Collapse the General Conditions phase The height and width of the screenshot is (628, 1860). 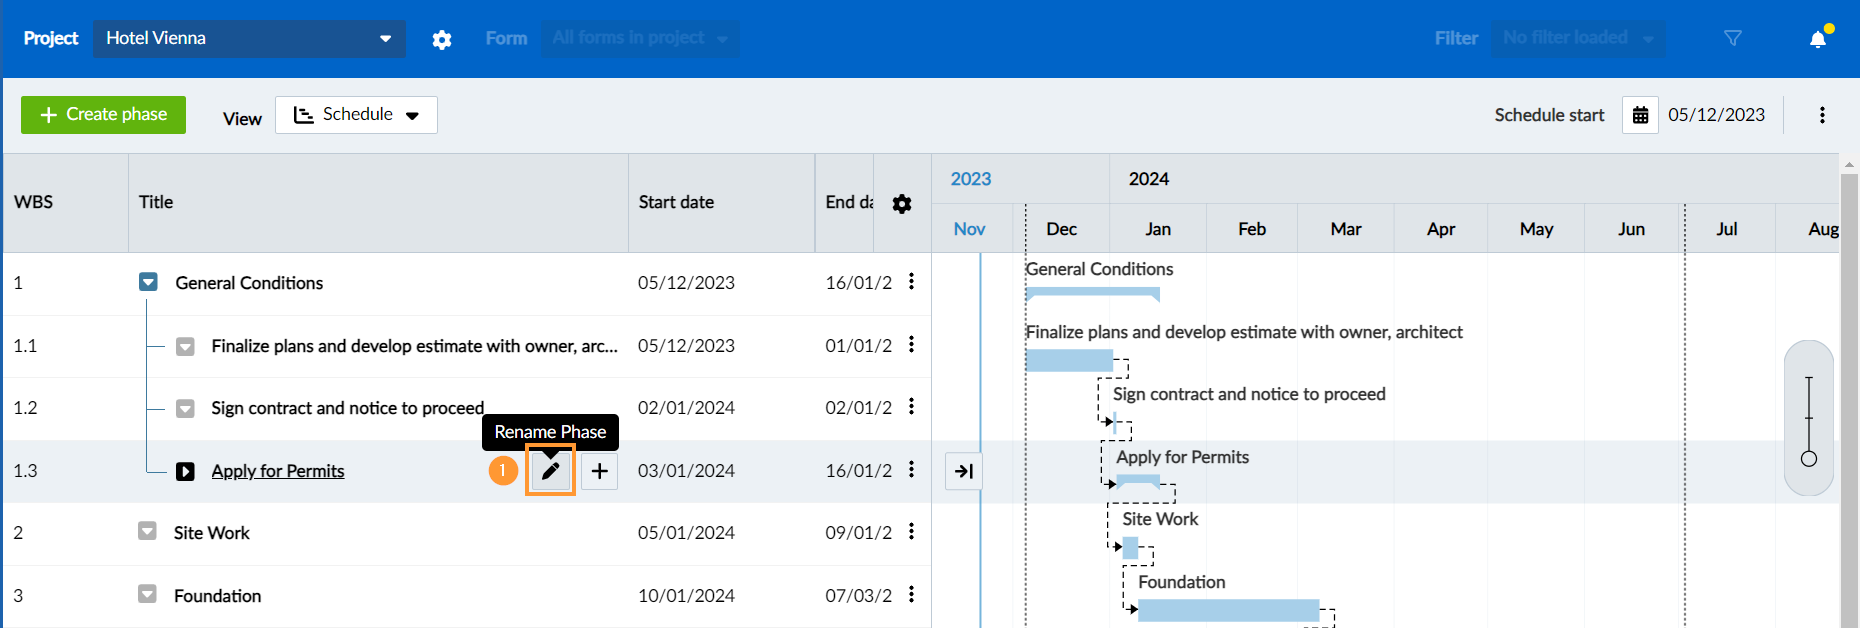[148, 283]
